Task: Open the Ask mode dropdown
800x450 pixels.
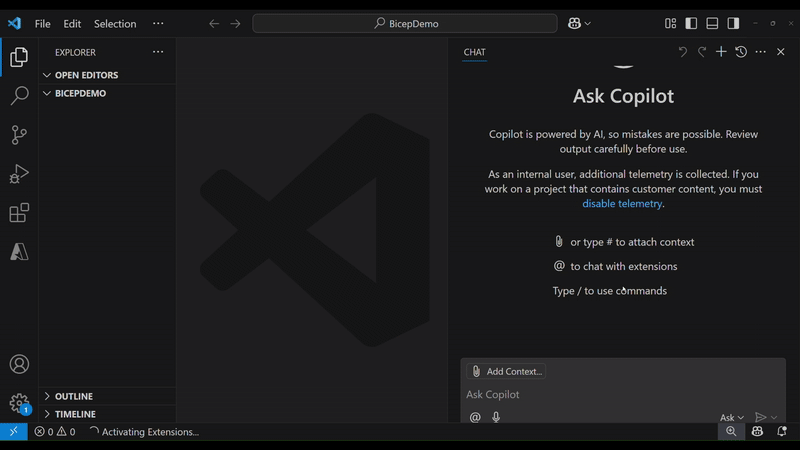Action: coord(732,417)
